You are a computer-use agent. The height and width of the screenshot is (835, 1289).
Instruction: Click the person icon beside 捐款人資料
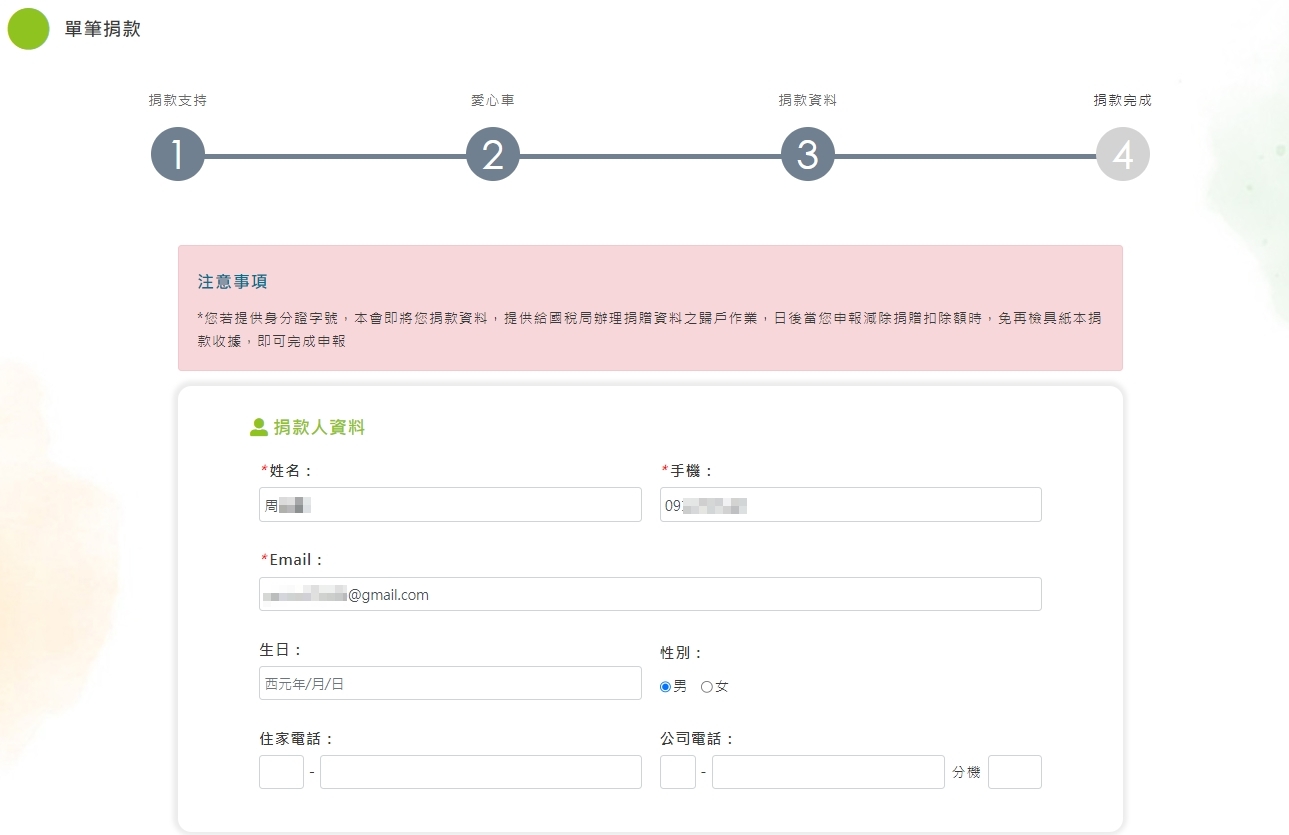point(259,428)
